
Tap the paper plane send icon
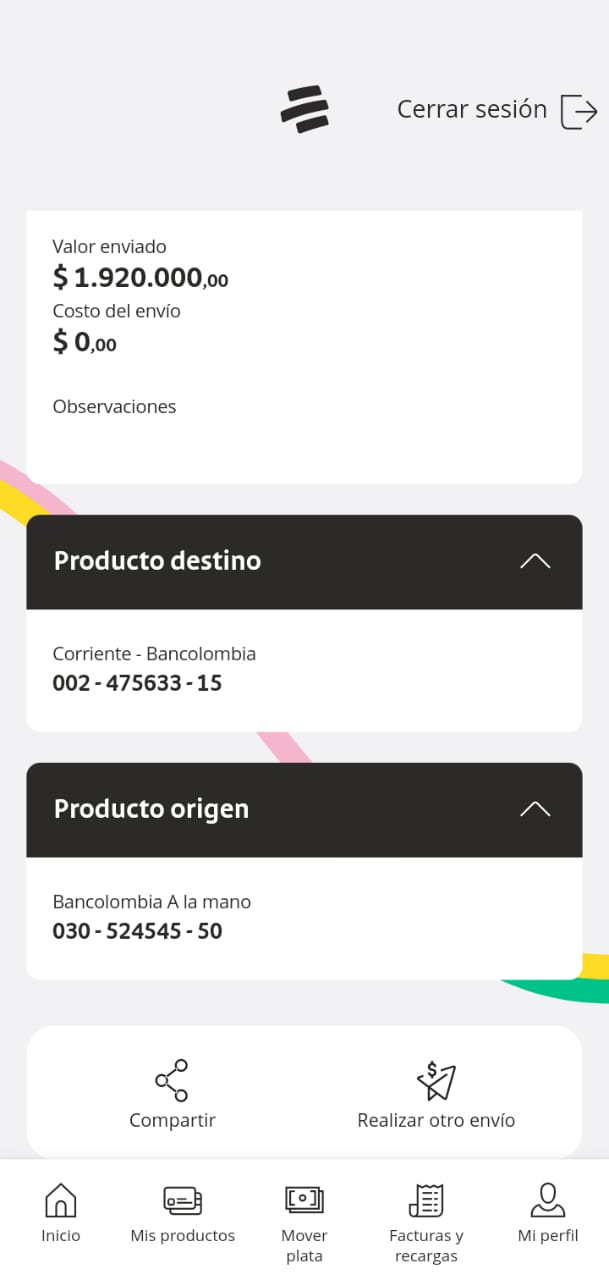pyautogui.click(x=436, y=1080)
